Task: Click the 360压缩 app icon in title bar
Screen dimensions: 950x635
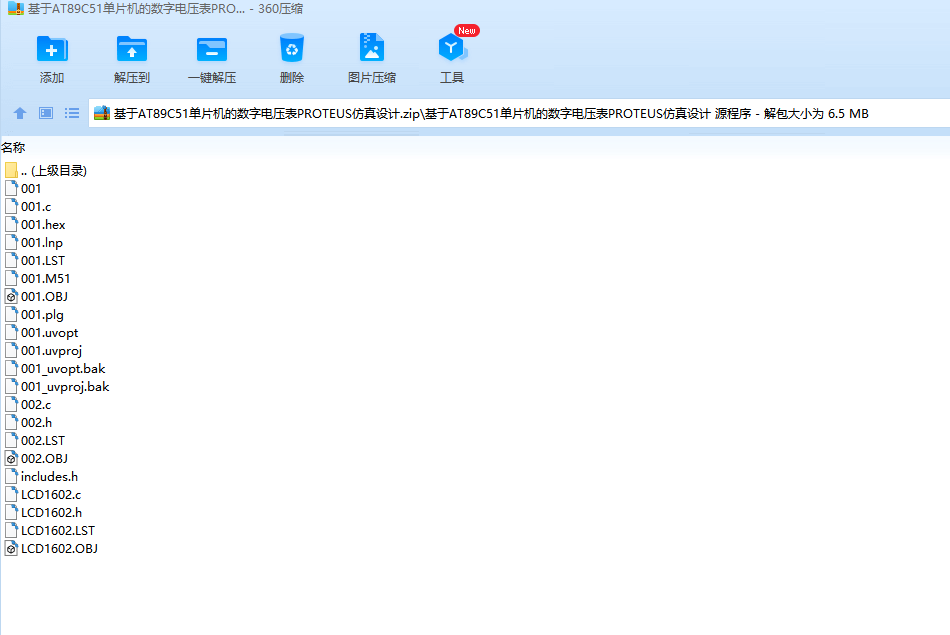Action: (15, 8)
